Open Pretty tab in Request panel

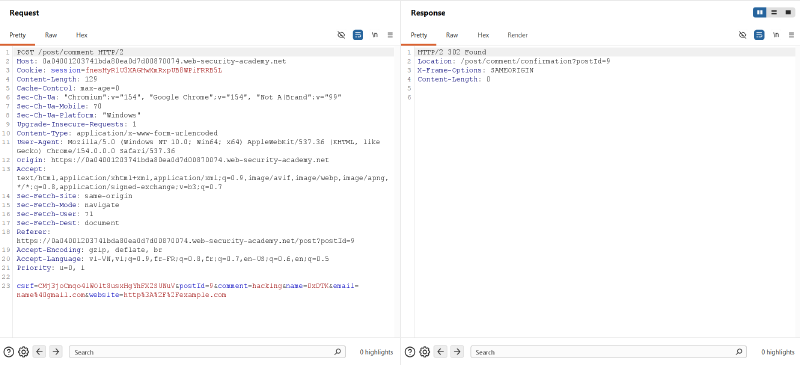(x=17, y=35)
